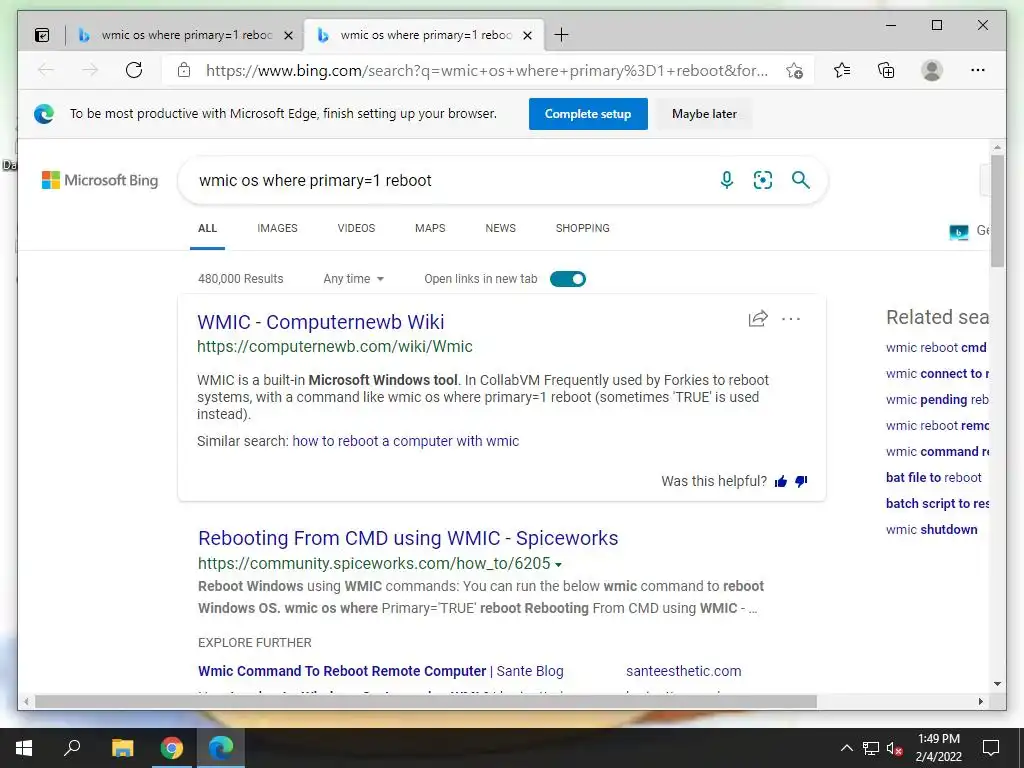Open Edge settings and more menu
This screenshot has height=768, width=1024.
click(x=978, y=70)
